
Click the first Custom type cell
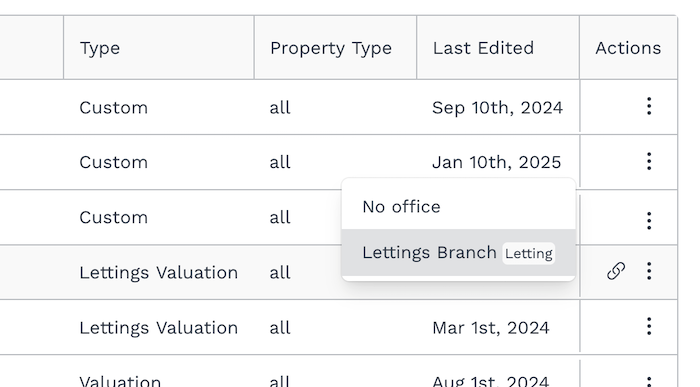(x=113, y=108)
